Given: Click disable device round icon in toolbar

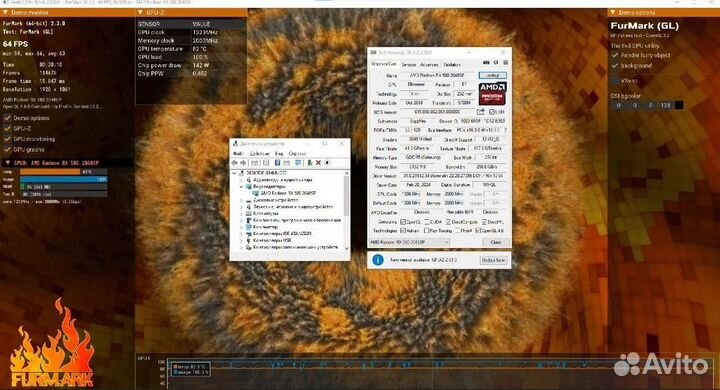Looking at the screenshot, I should 327,163.
